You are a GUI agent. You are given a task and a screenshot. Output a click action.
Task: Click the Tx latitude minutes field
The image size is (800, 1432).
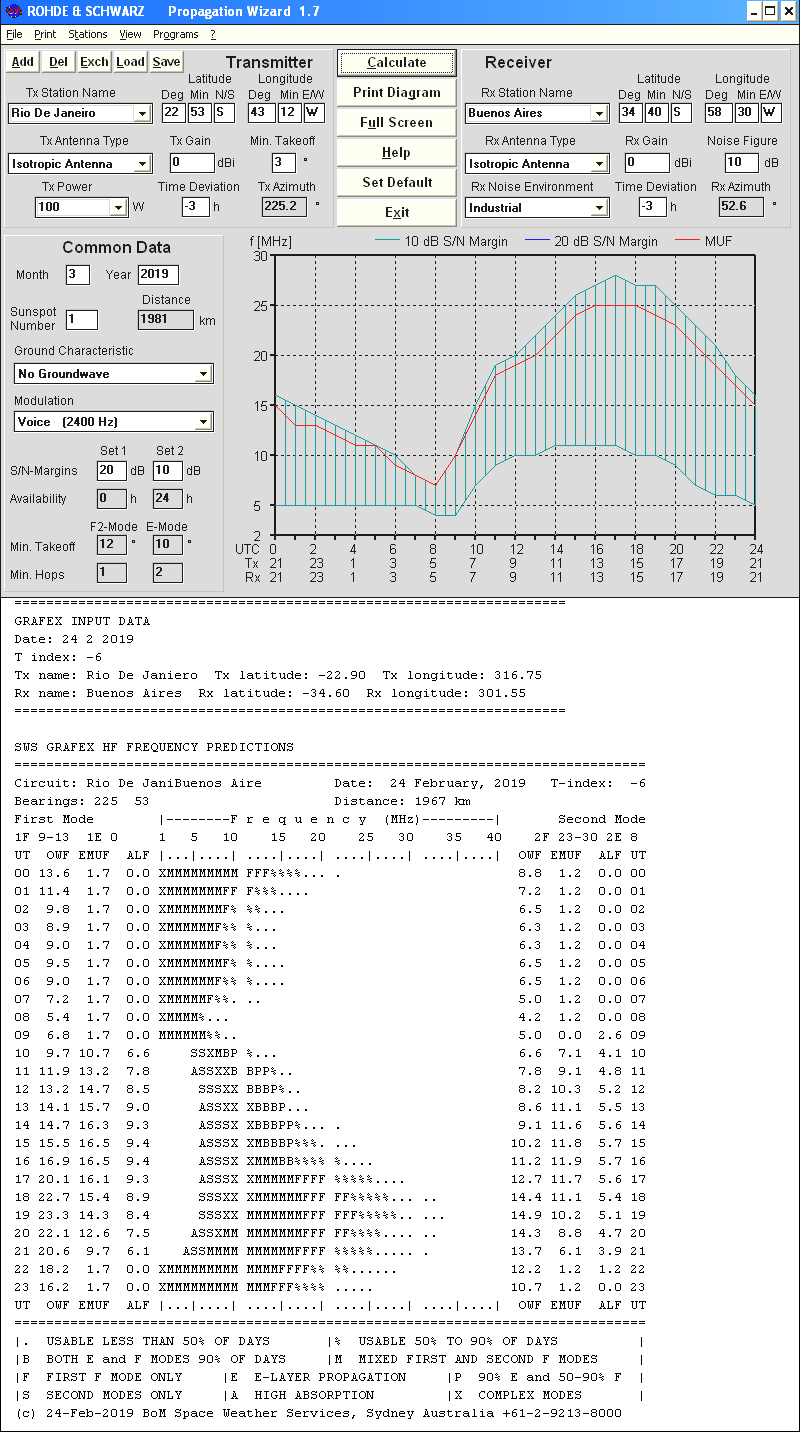pyautogui.click(x=199, y=112)
